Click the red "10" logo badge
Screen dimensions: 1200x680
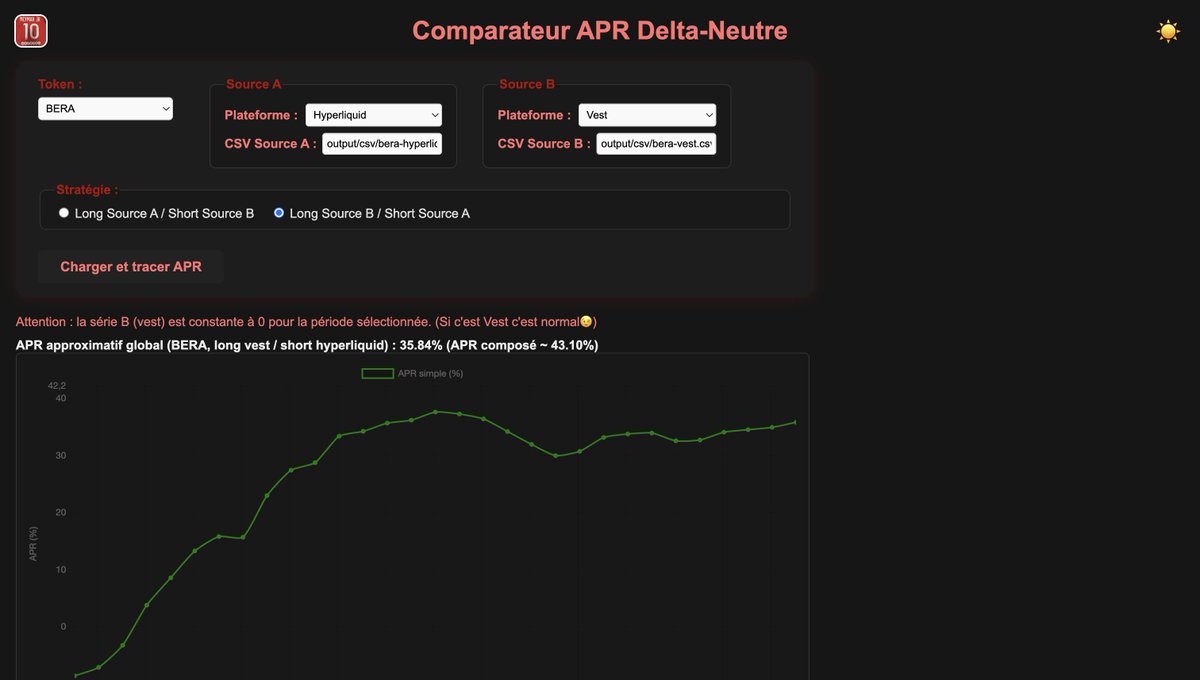pos(30,31)
